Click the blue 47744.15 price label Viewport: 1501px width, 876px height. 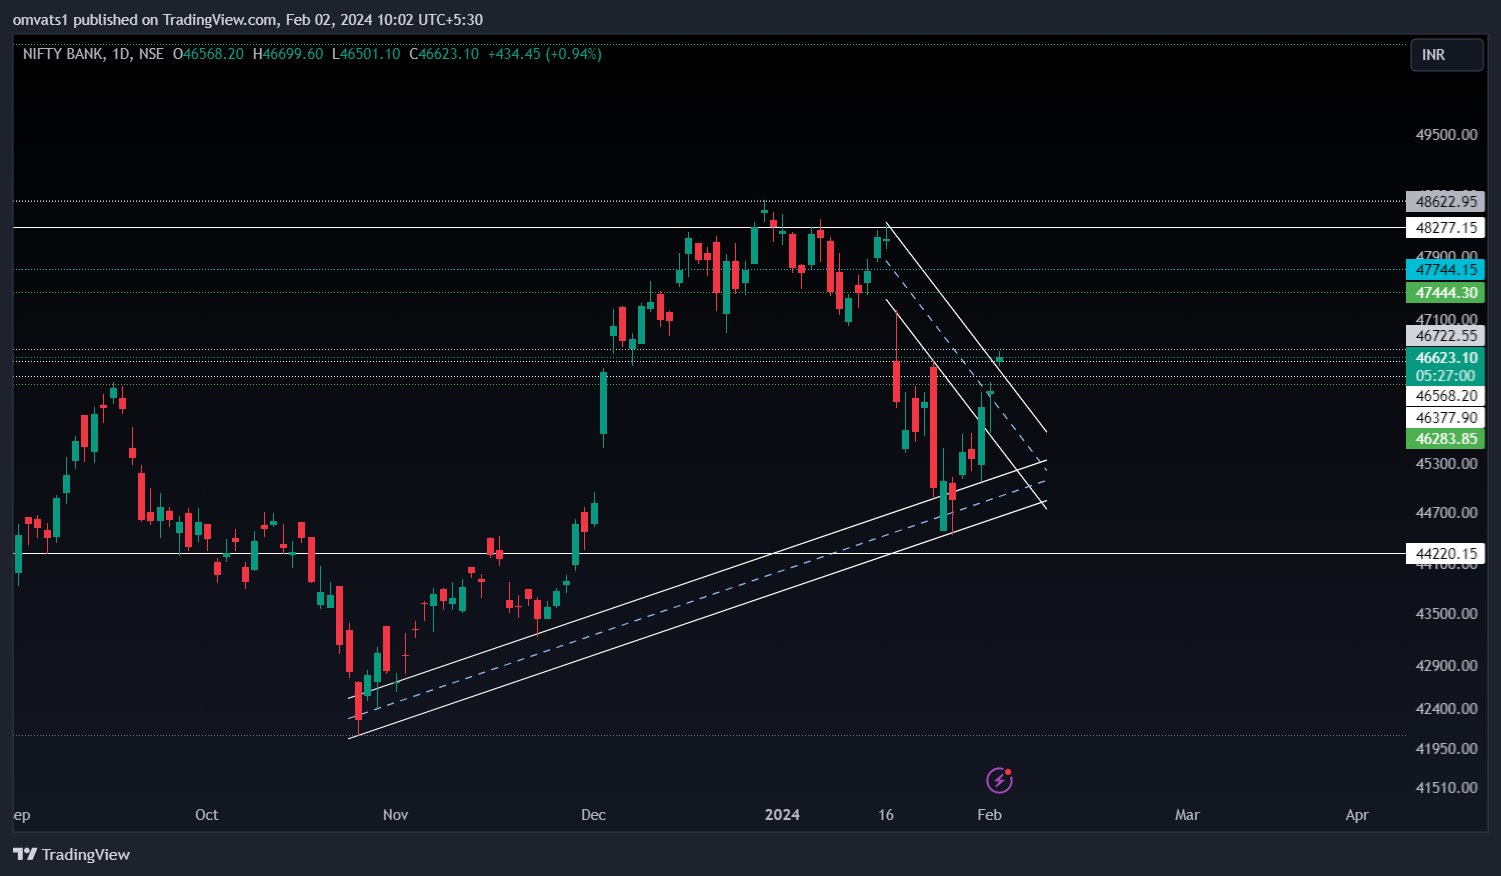click(1445, 270)
